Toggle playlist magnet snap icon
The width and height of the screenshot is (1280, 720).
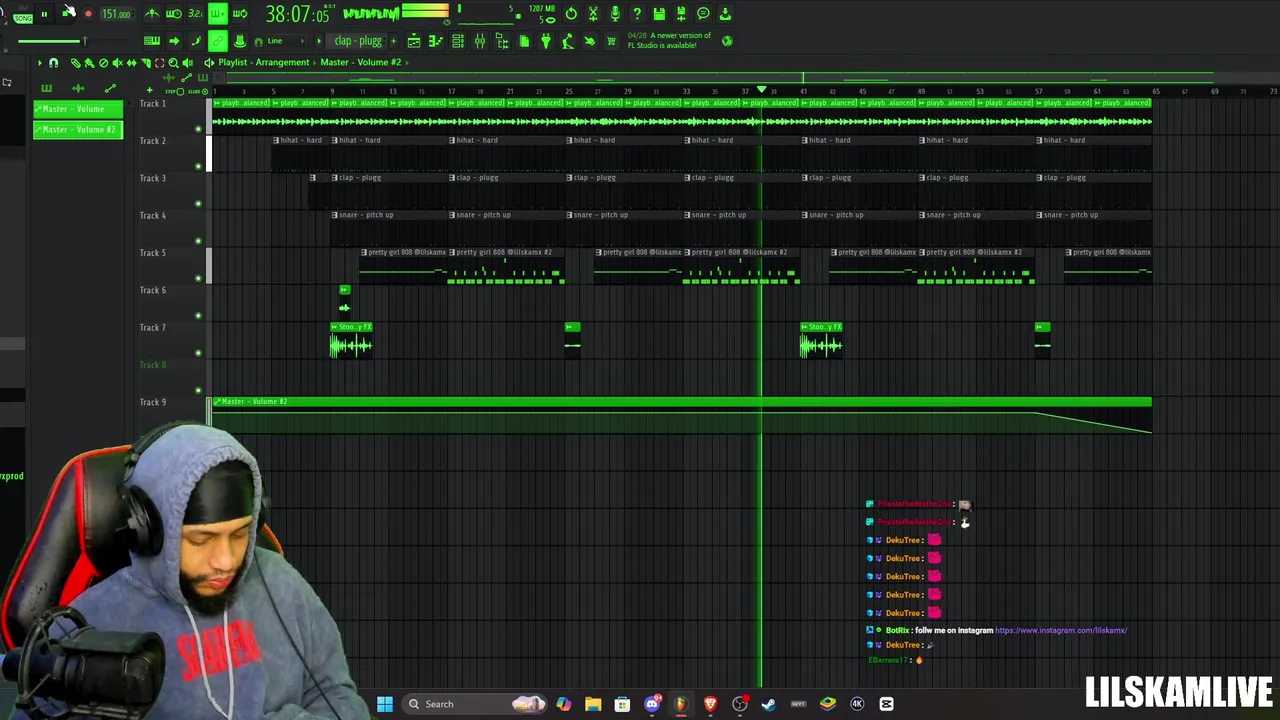coord(54,63)
